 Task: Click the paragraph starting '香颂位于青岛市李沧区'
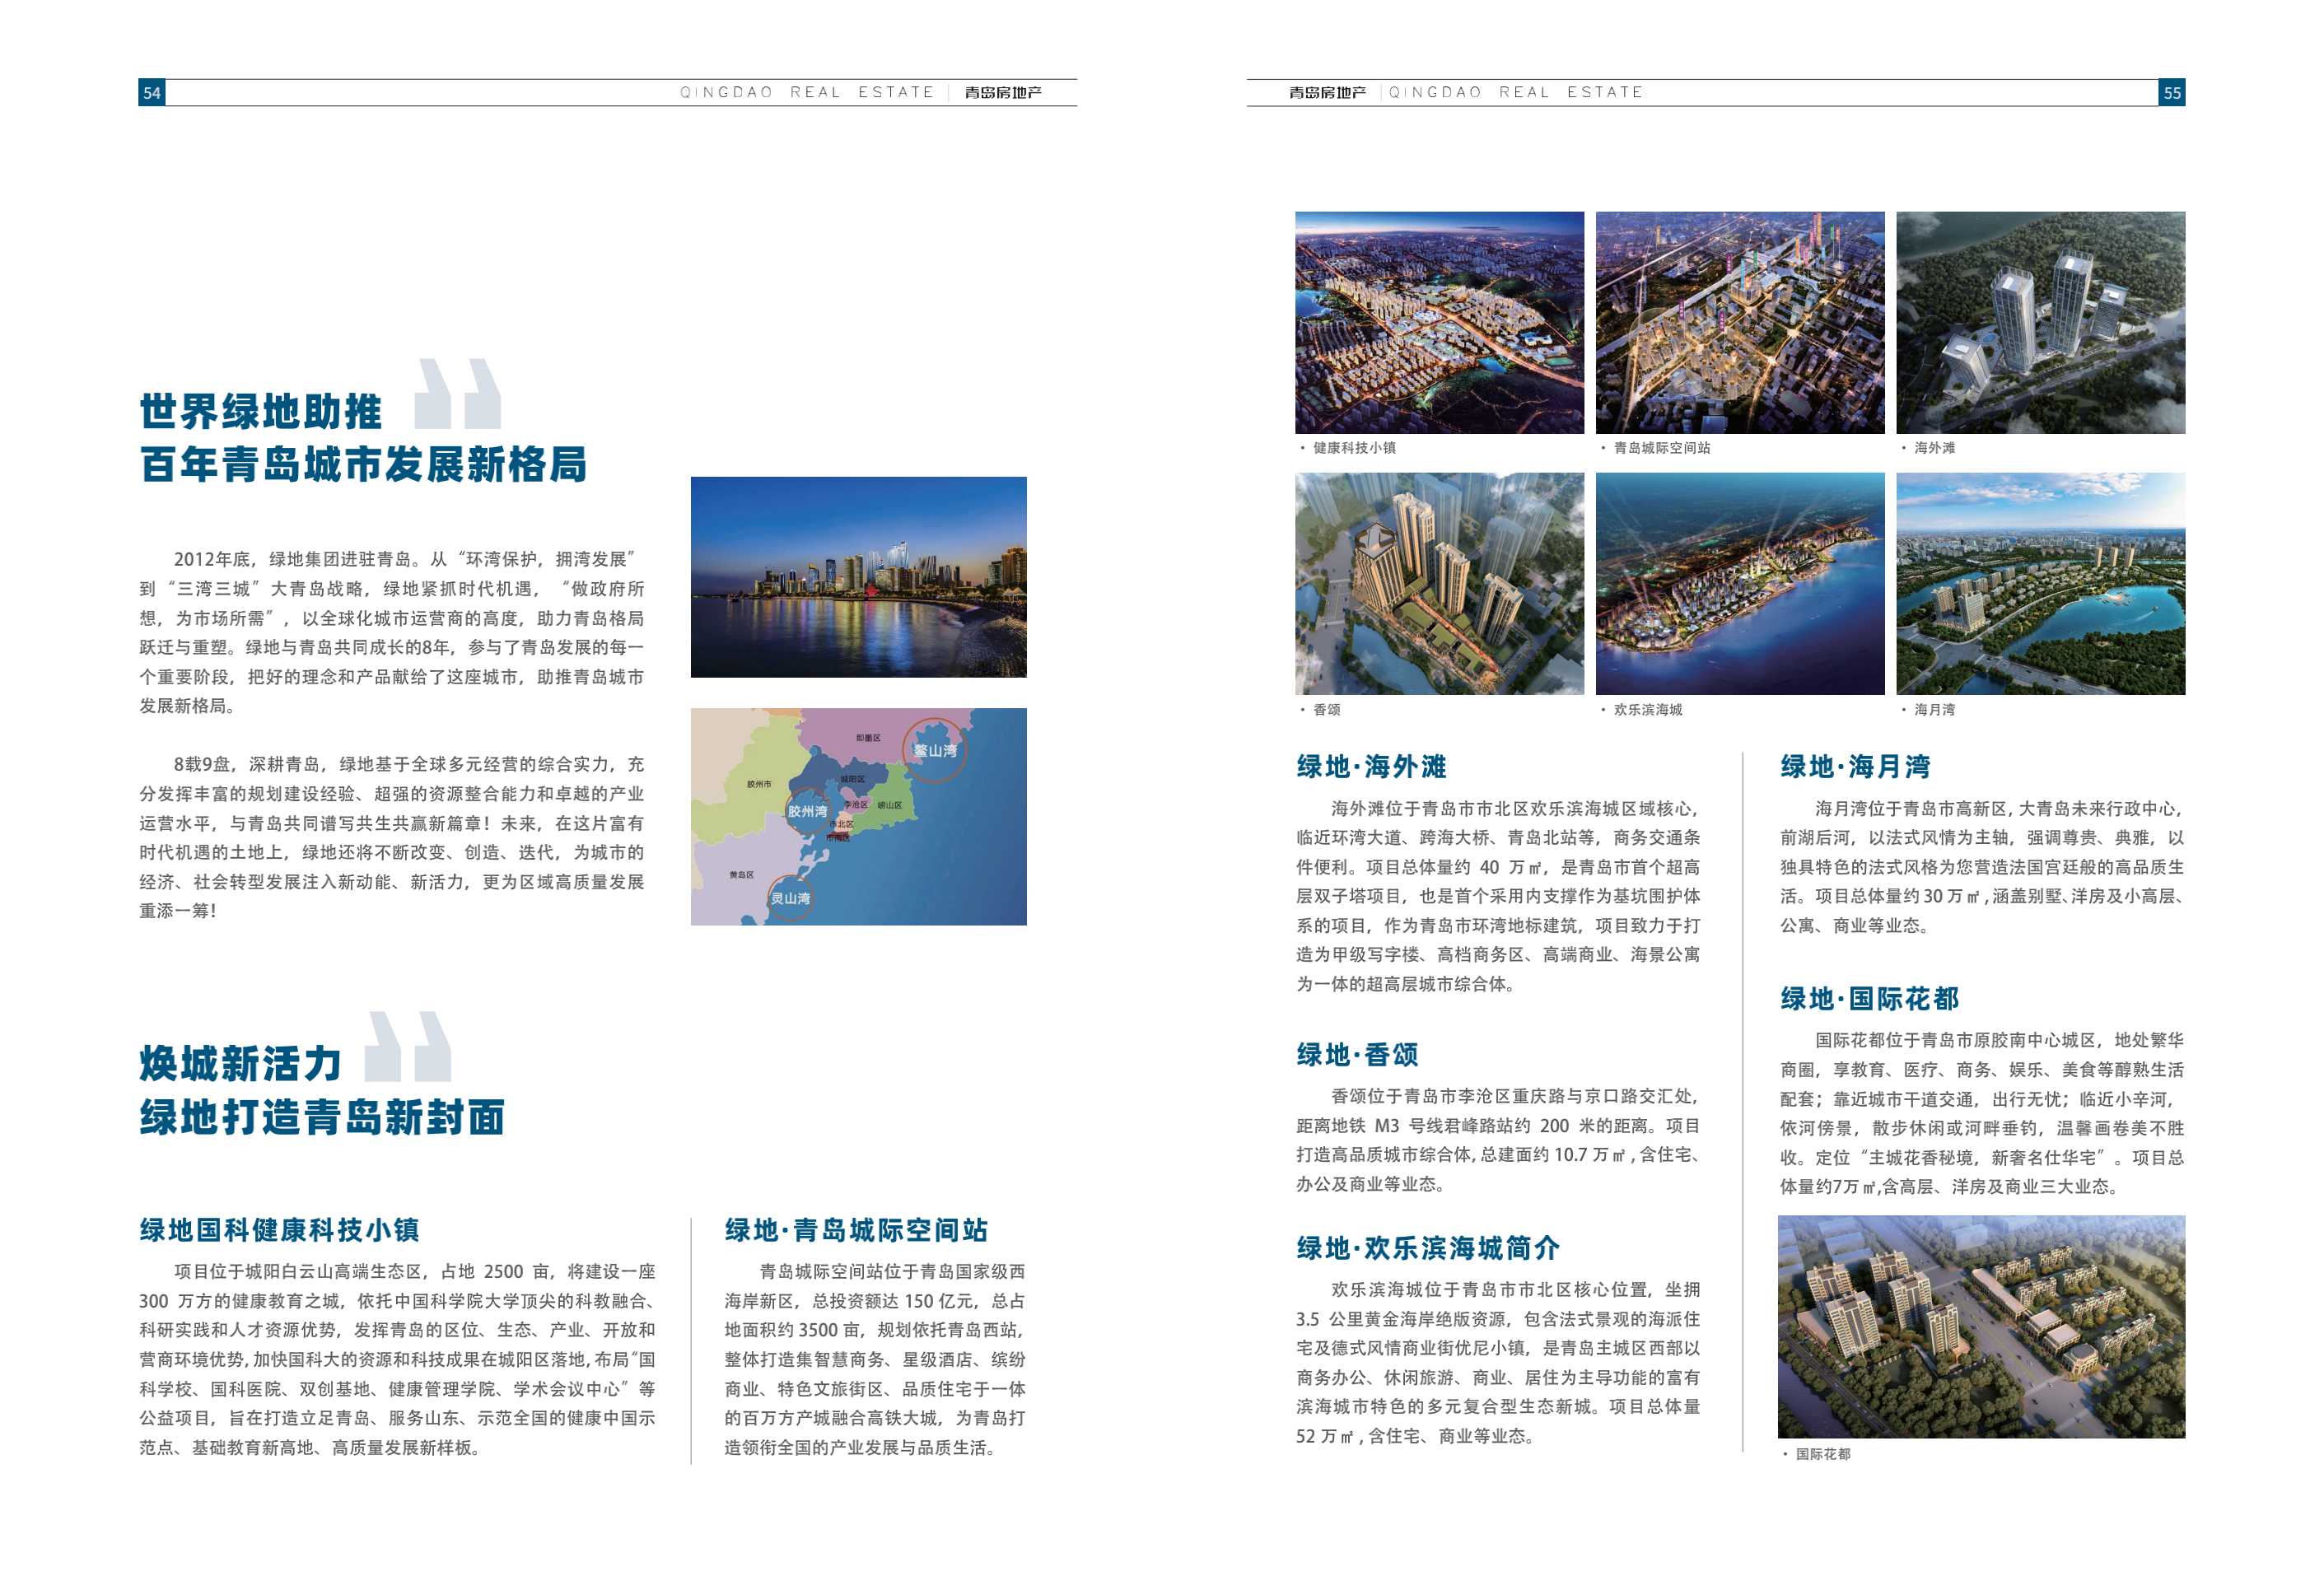(x=1498, y=1140)
